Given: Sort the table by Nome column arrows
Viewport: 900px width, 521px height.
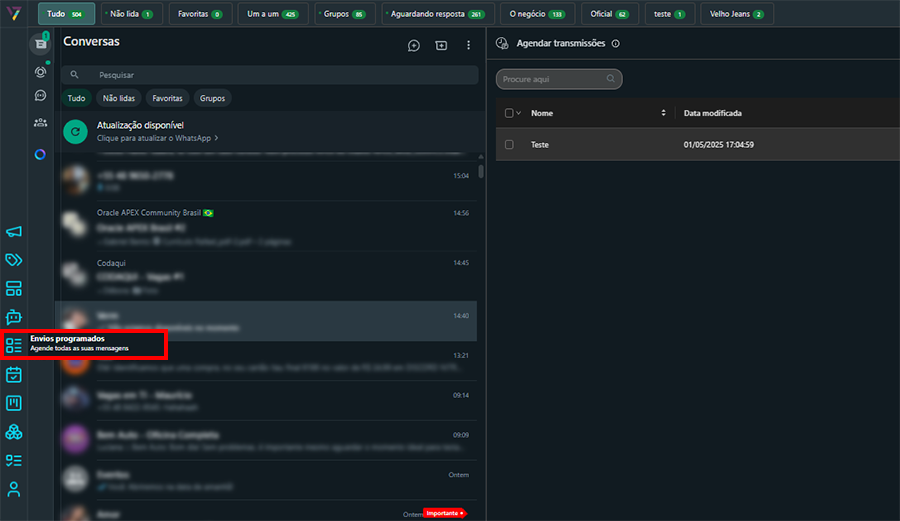Looking at the screenshot, I should tap(663, 113).
